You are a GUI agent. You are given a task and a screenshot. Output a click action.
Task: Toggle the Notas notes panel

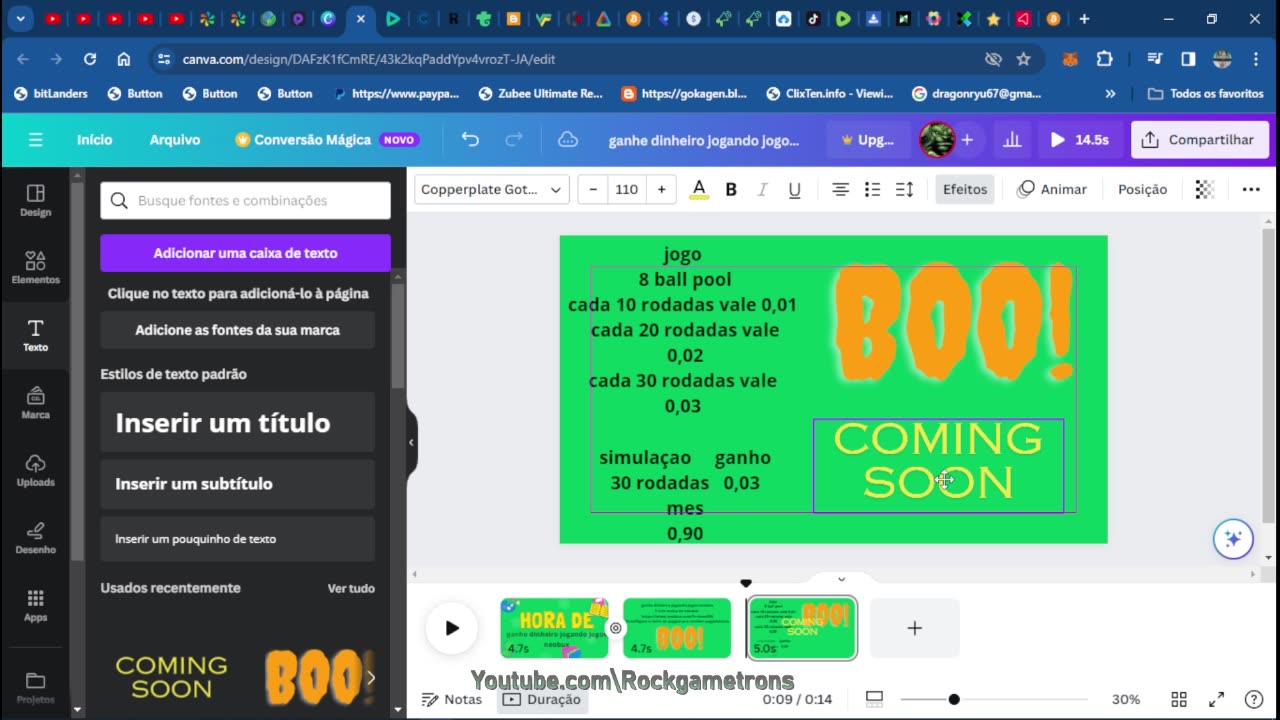pyautogui.click(x=452, y=699)
